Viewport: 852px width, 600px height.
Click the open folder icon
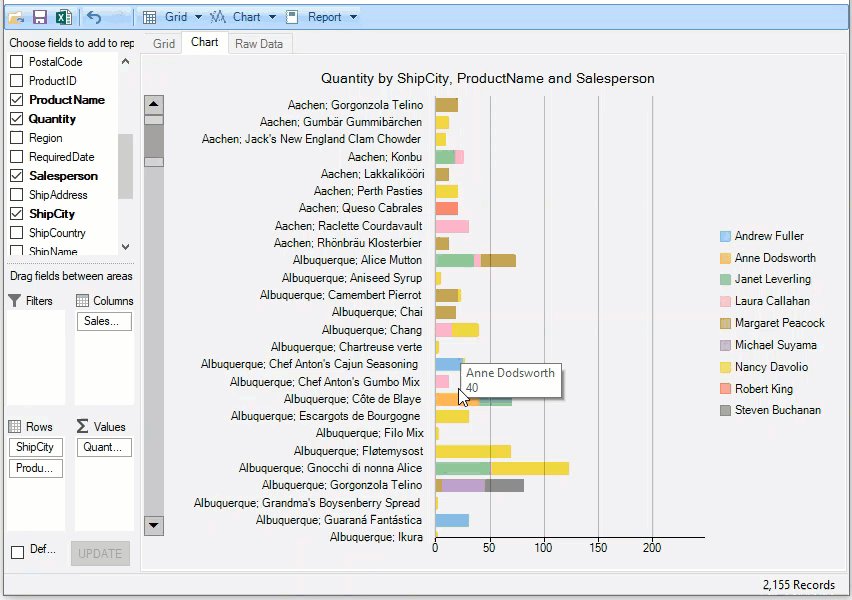(x=16, y=17)
